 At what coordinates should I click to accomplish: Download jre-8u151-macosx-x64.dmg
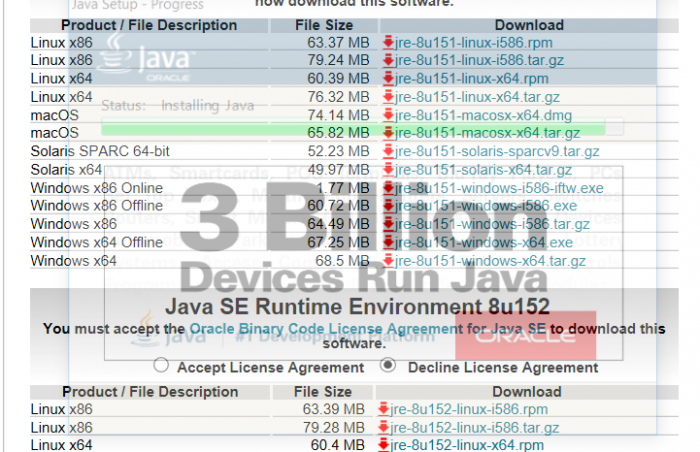(483, 115)
